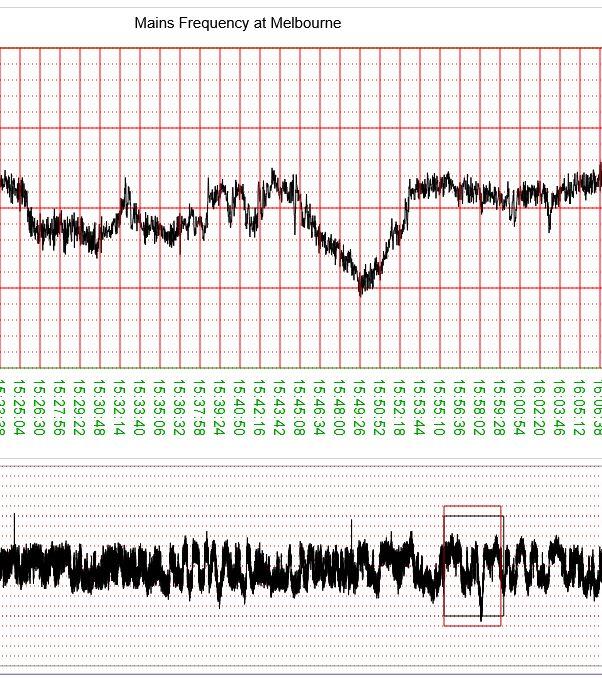The height and width of the screenshot is (678, 602).
Task: Choose the 16:02:20 axis label
Action: pos(540,407)
